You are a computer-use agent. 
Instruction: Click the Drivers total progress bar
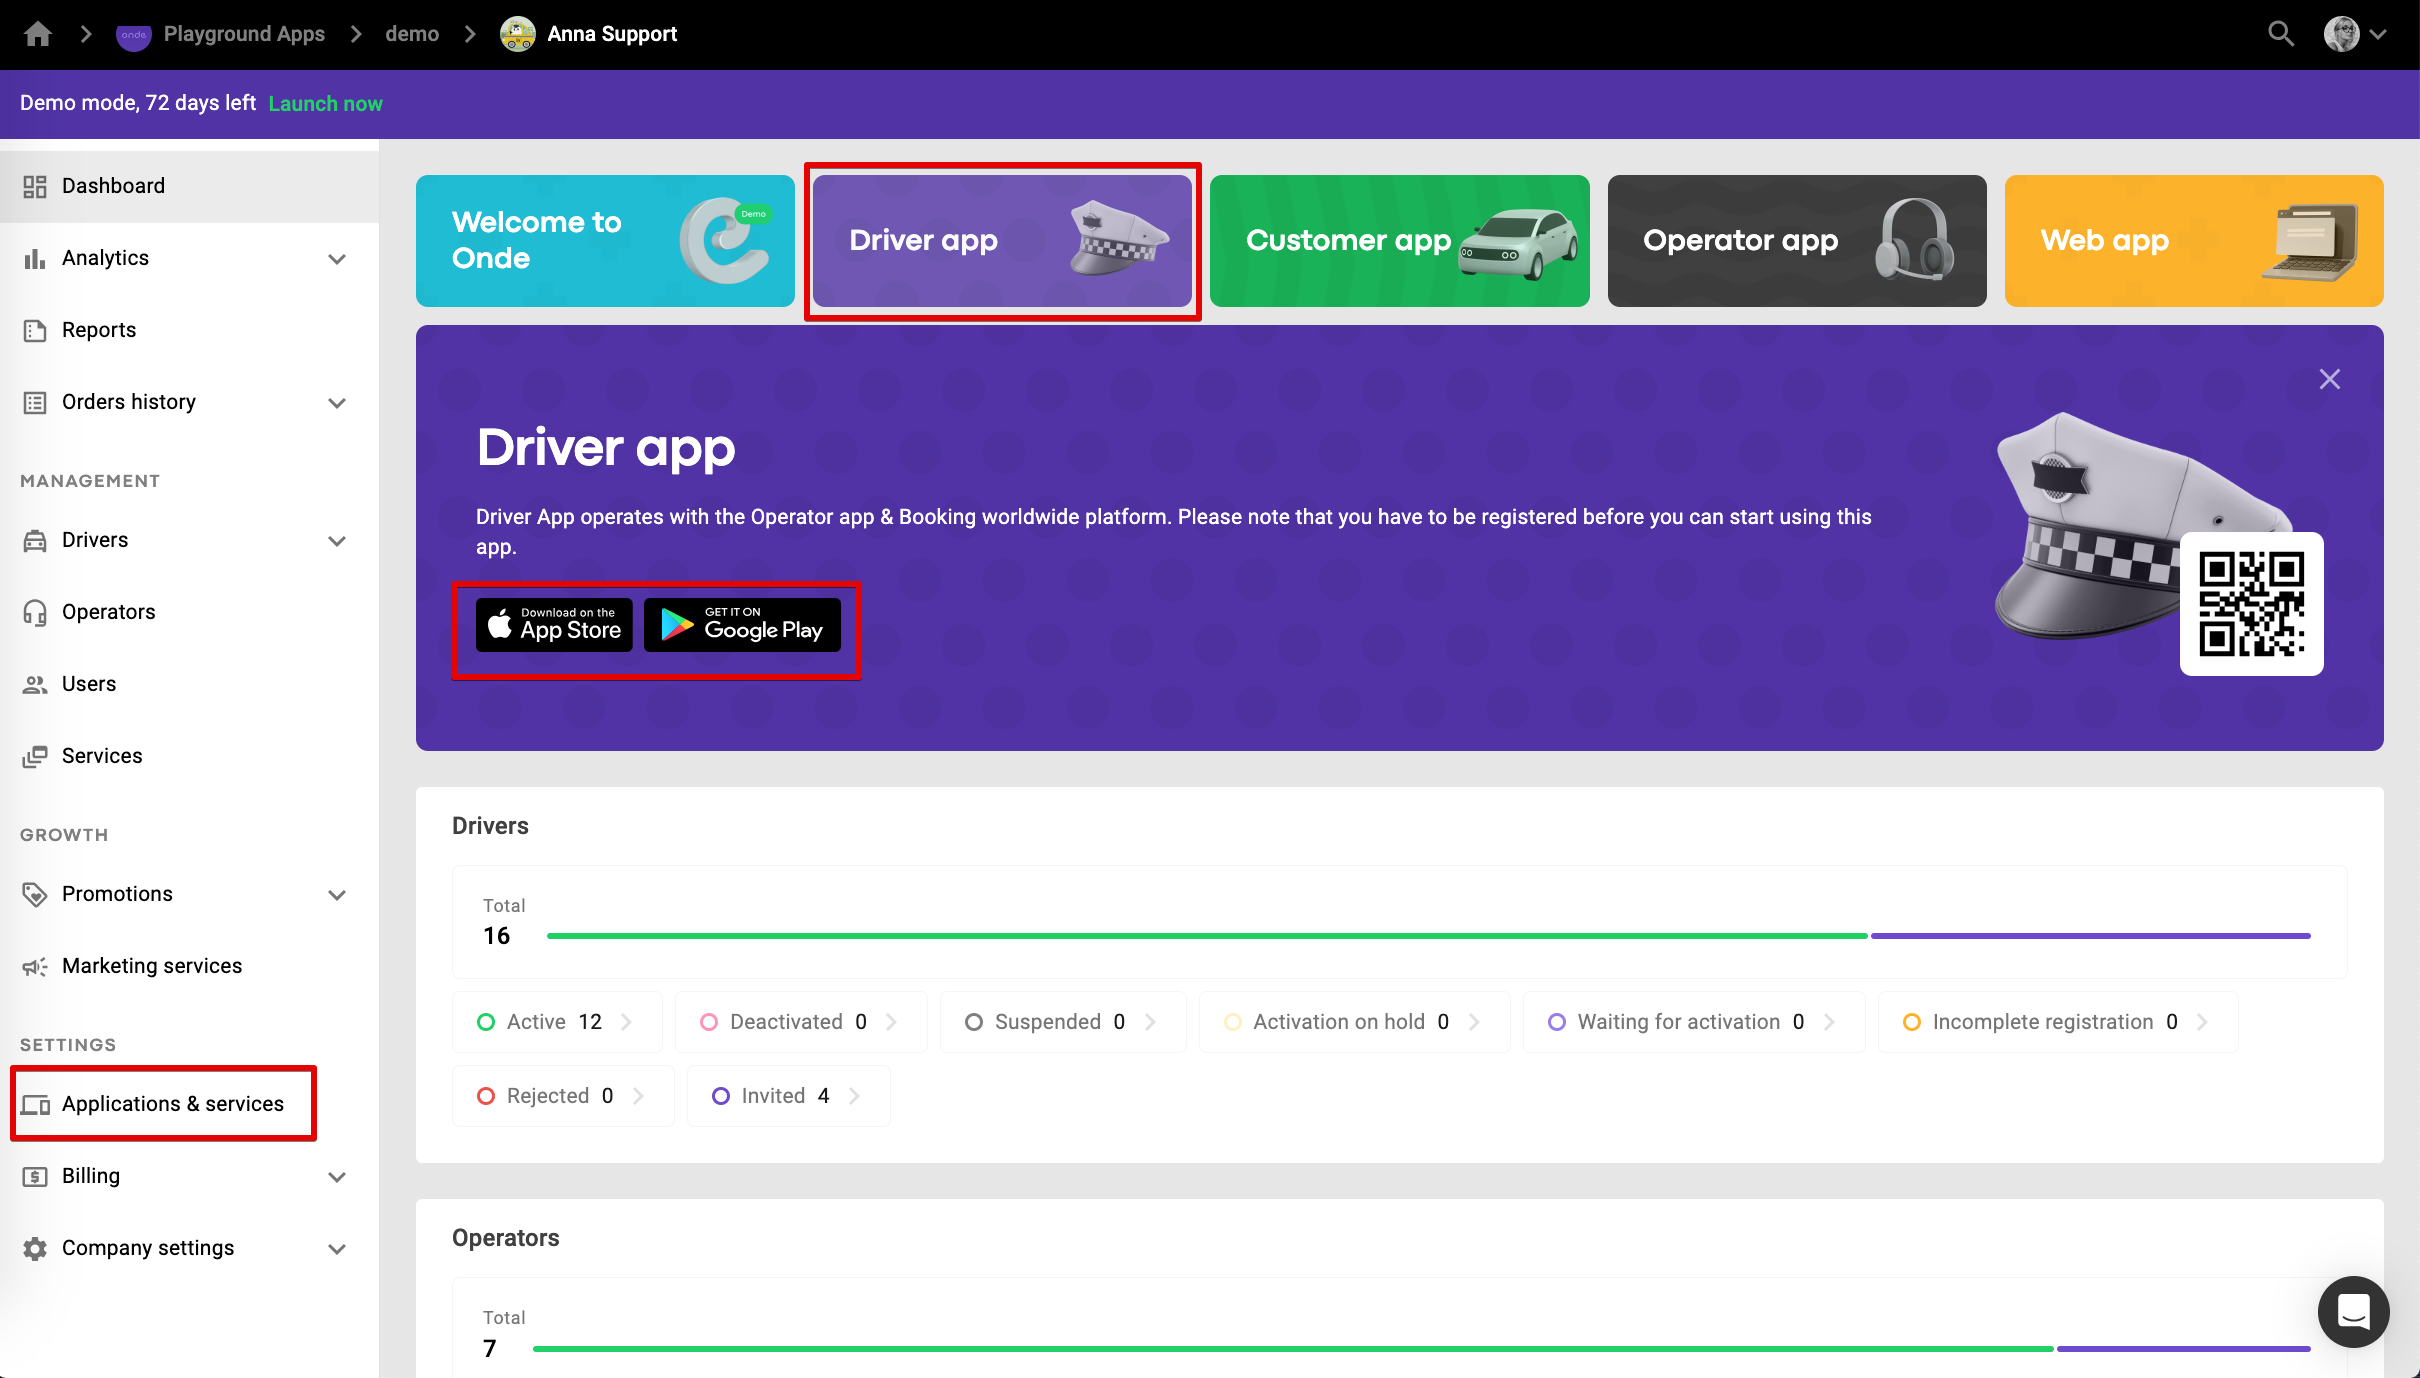point(1428,936)
